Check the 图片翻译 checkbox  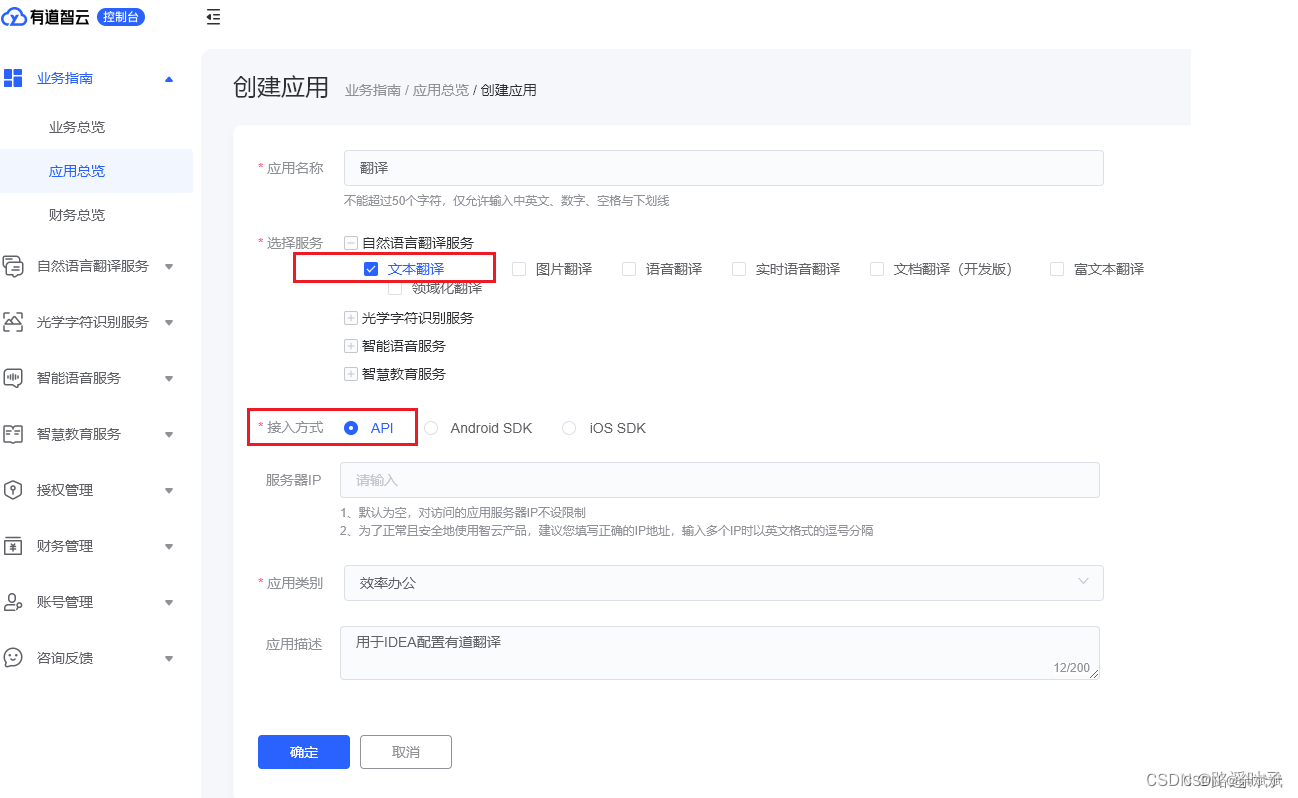tap(519, 269)
